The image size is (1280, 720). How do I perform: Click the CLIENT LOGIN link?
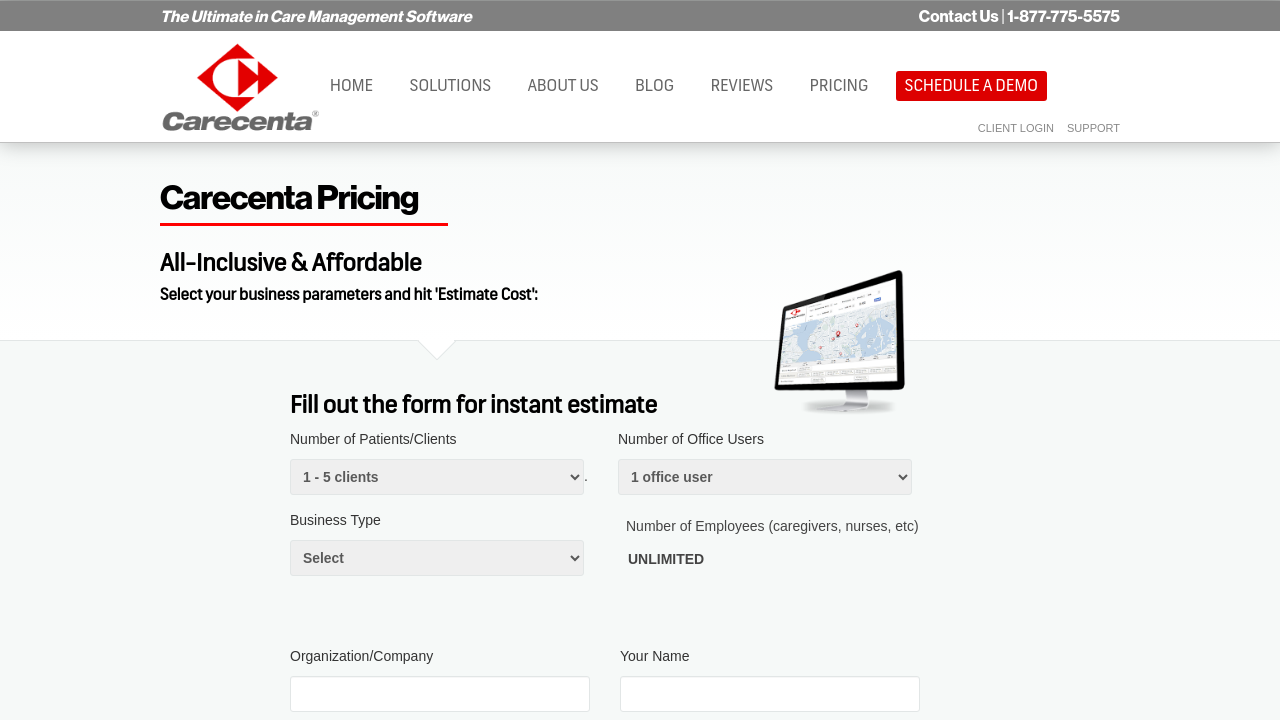tap(1015, 128)
